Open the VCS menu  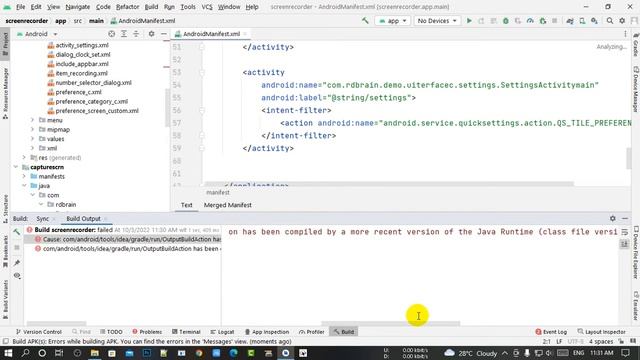[207, 7]
